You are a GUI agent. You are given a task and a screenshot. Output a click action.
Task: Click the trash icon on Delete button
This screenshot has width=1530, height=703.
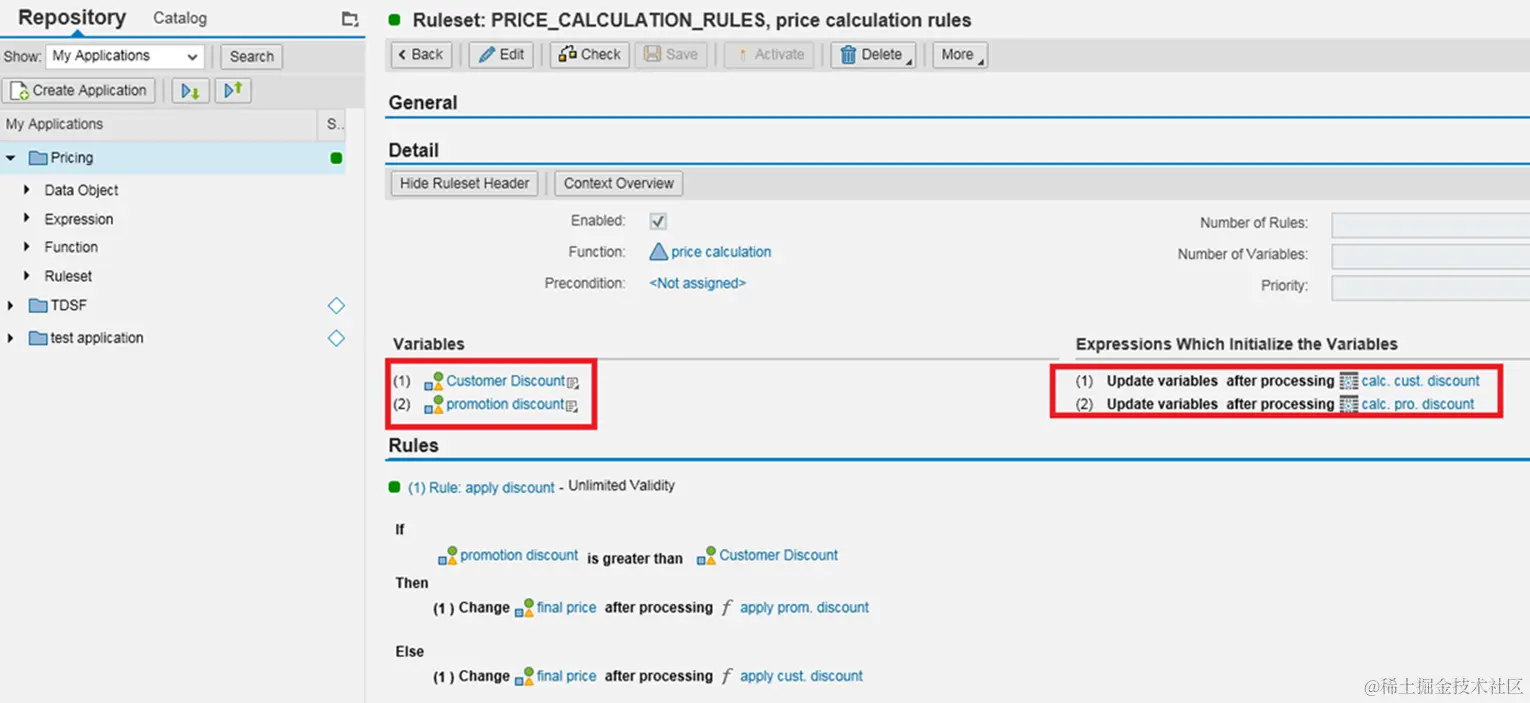[x=848, y=55]
